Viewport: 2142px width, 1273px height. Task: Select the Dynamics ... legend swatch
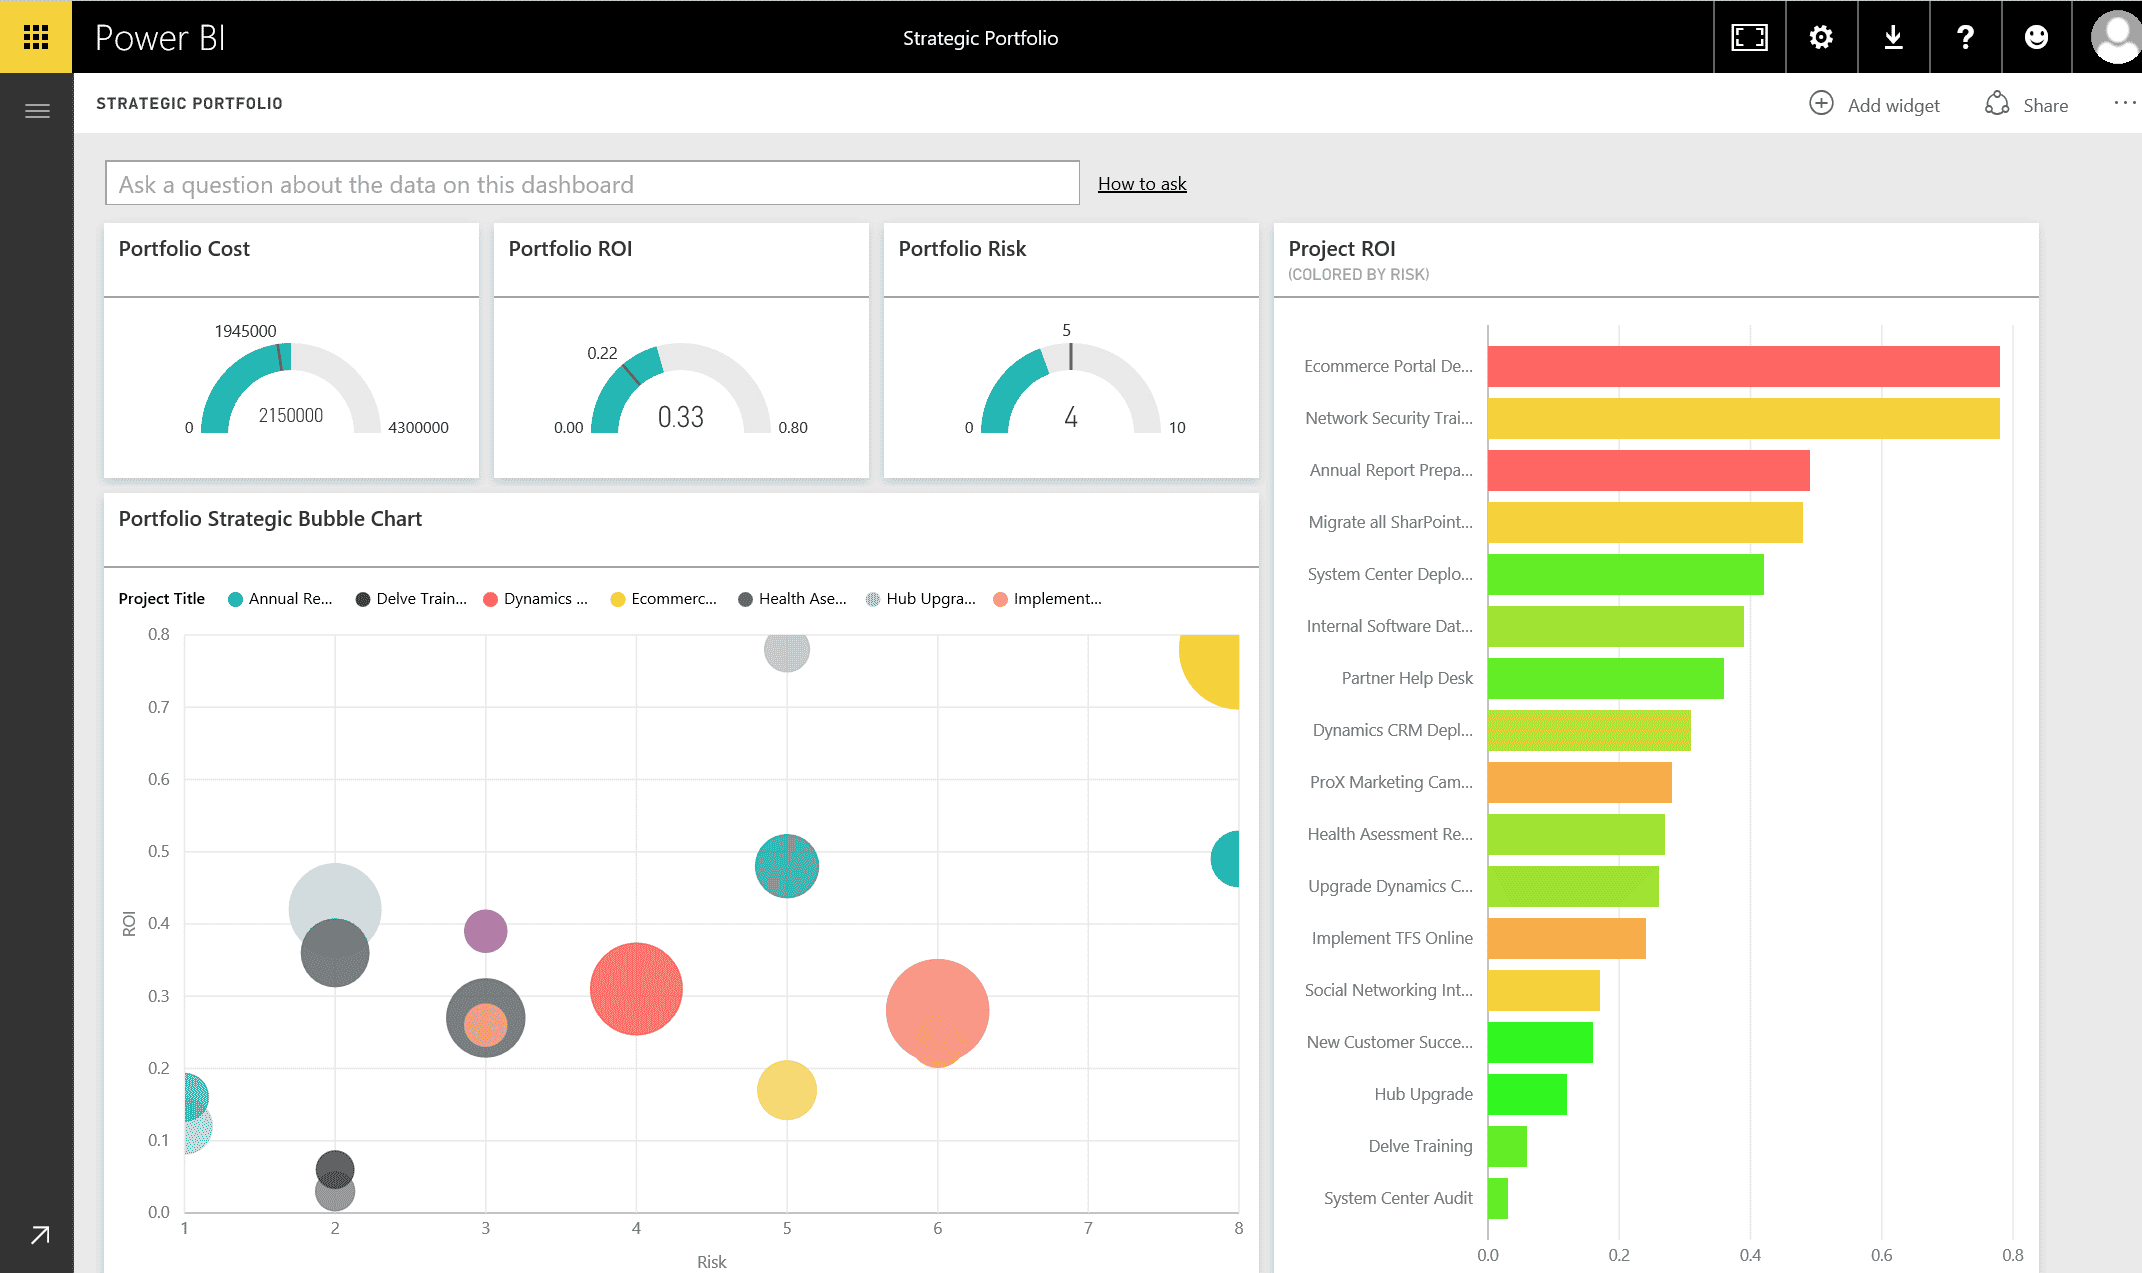(x=490, y=599)
